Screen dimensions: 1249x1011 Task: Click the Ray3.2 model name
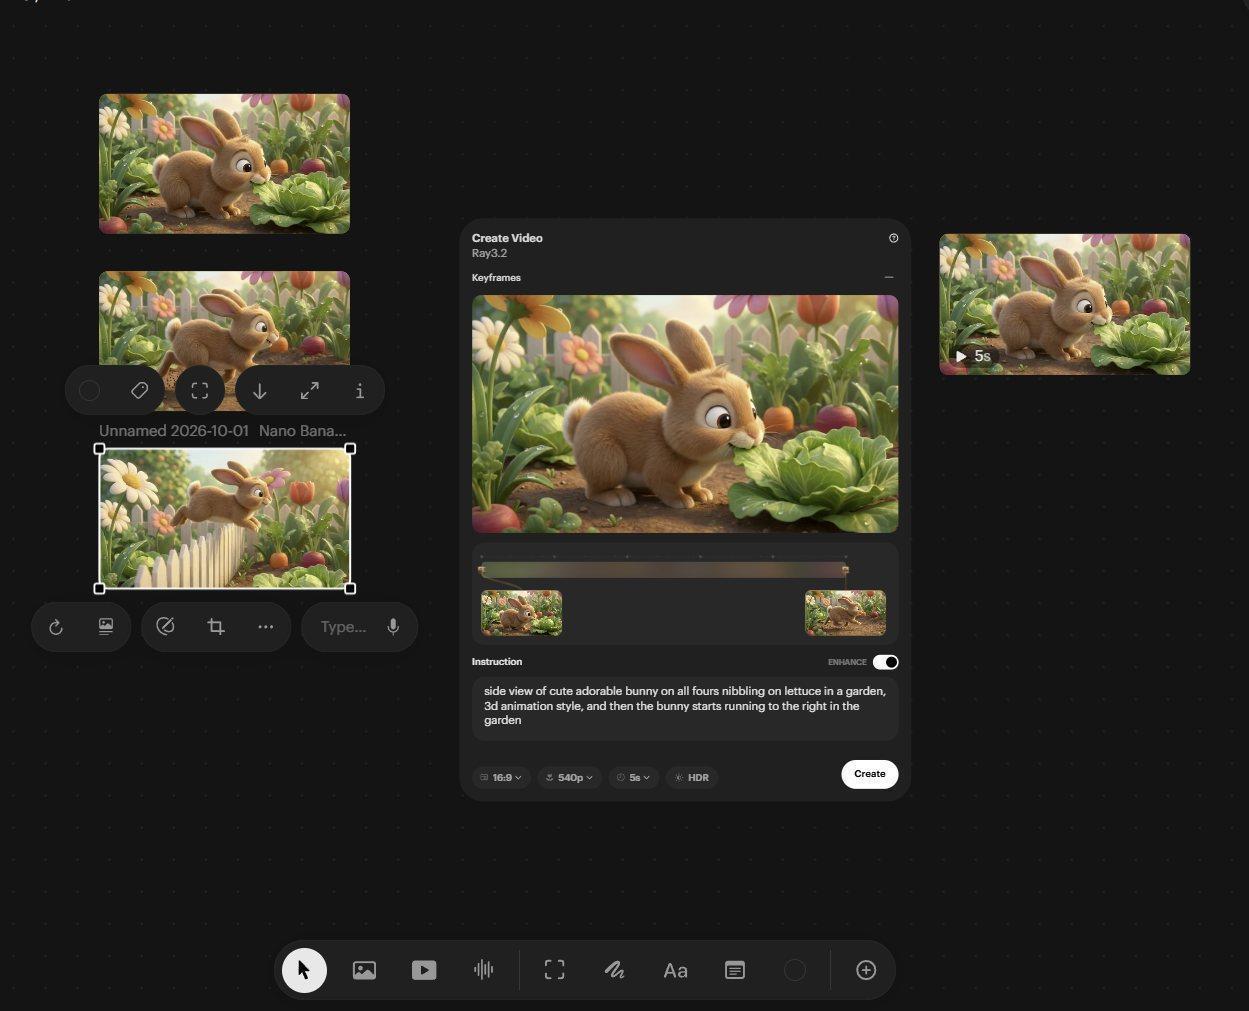point(489,253)
